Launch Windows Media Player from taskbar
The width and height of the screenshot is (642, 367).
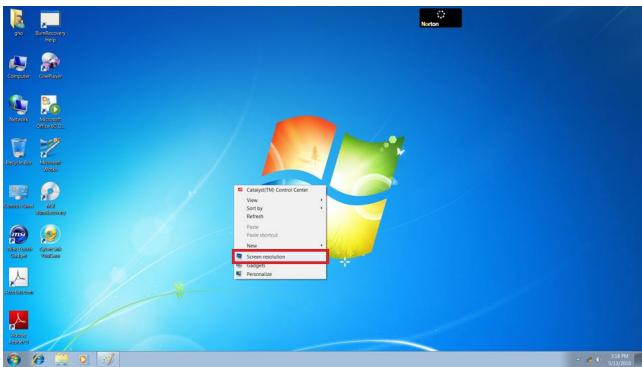(x=84, y=360)
